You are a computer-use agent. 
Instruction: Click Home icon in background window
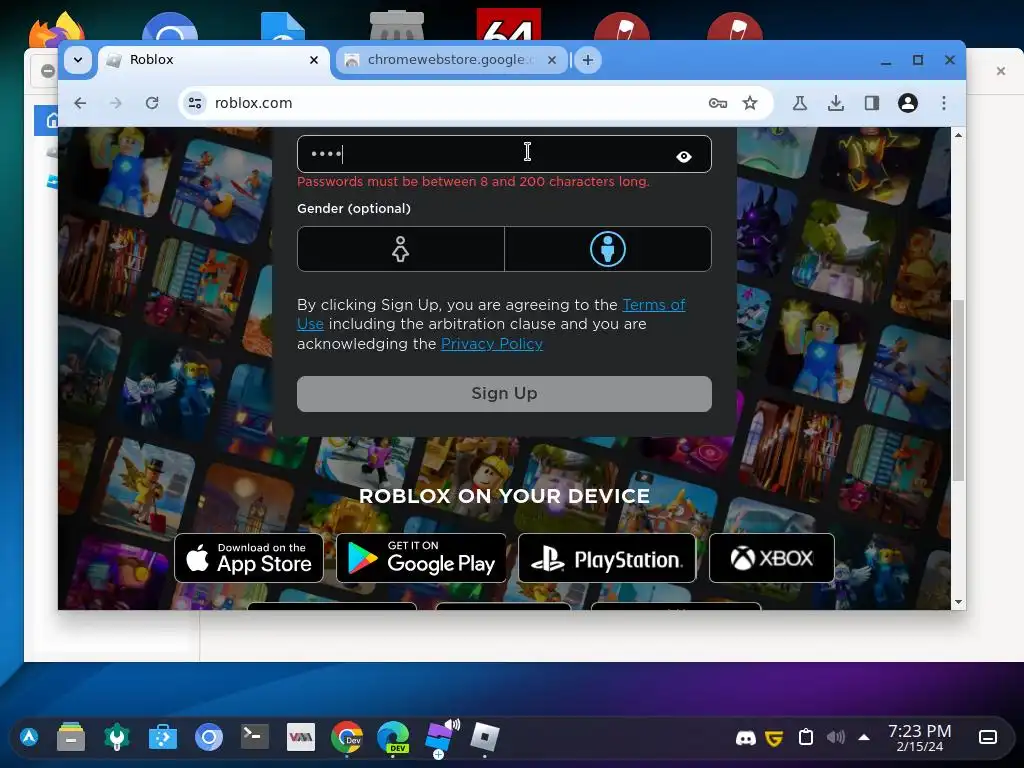coord(53,120)
